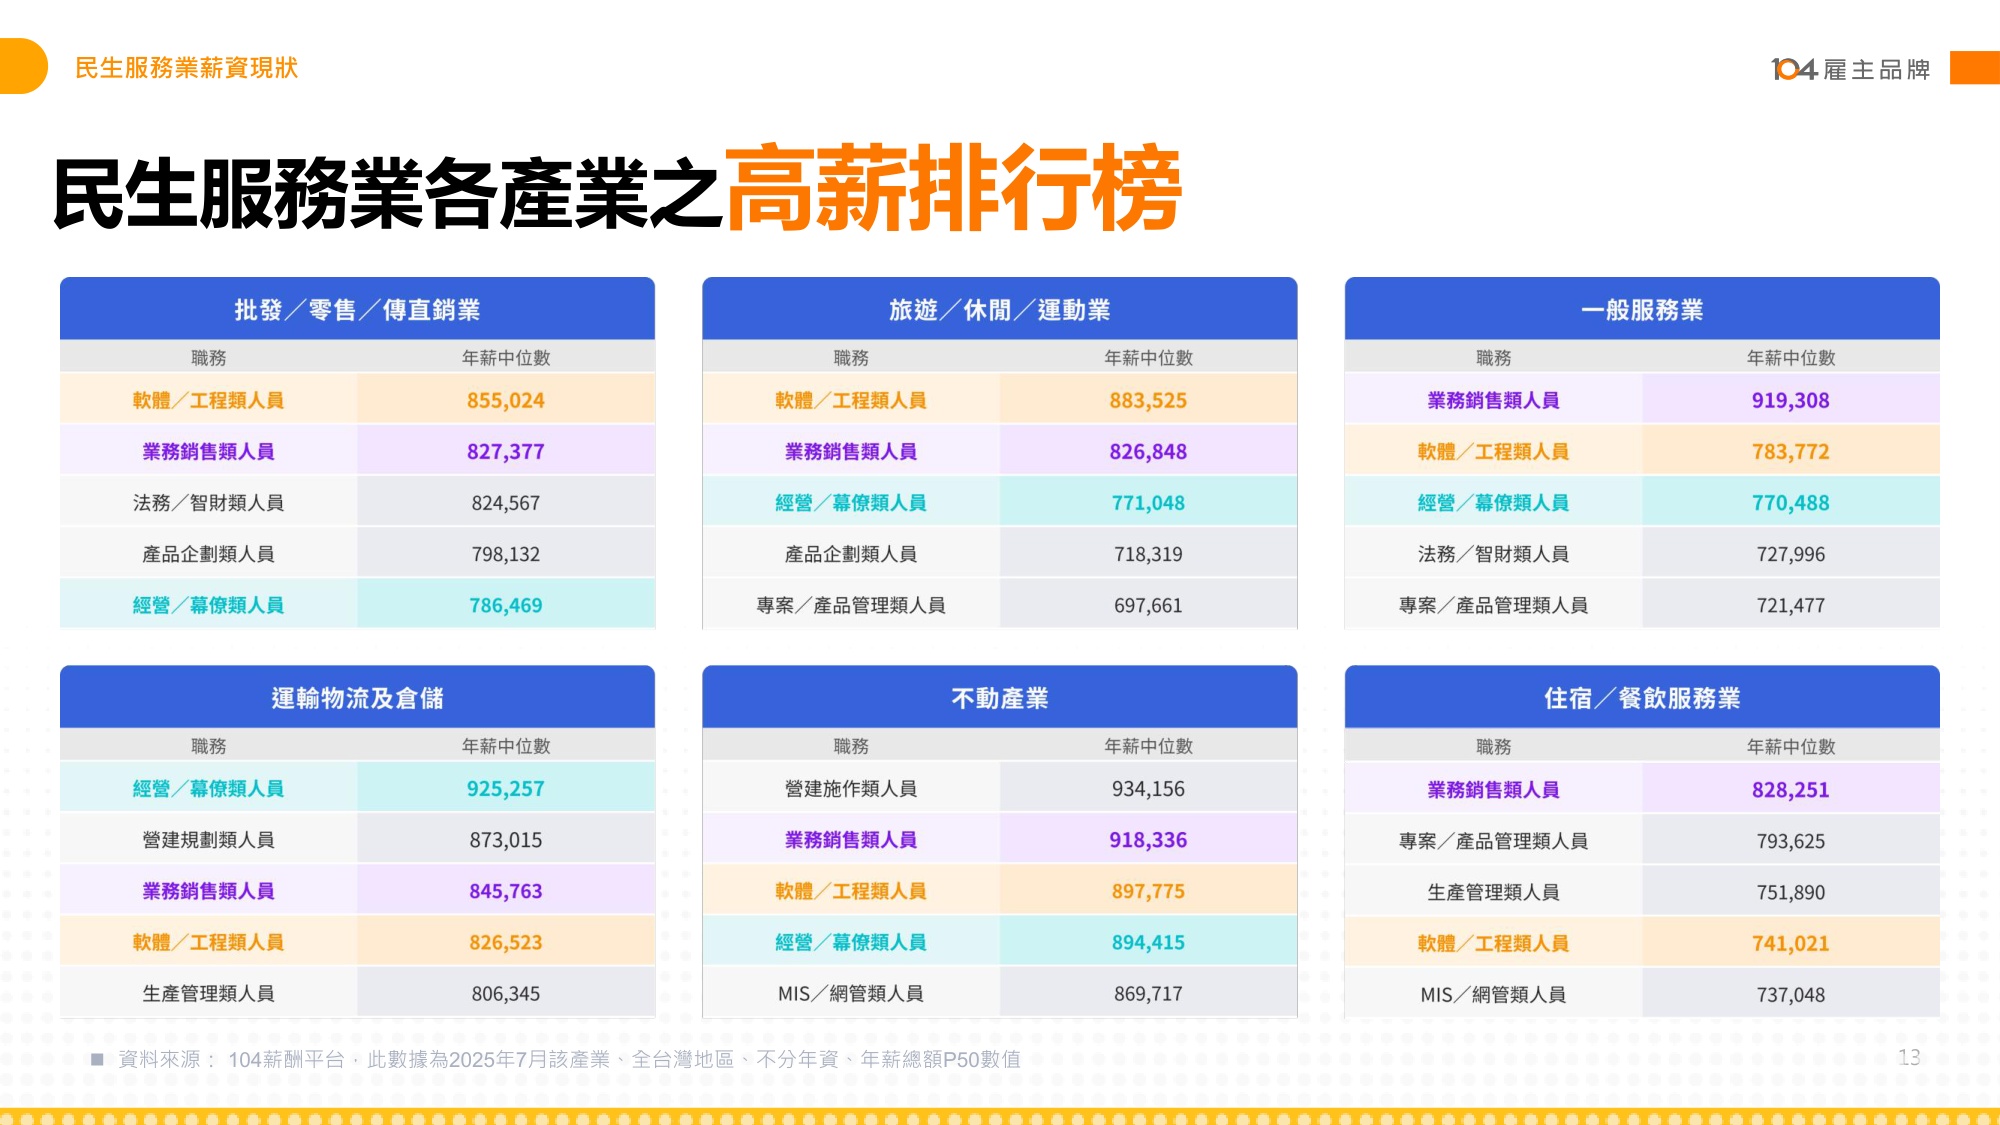Click the salary value 827,377
The height and width of the screenshot is (1125, 2000).
coord(506,451)
